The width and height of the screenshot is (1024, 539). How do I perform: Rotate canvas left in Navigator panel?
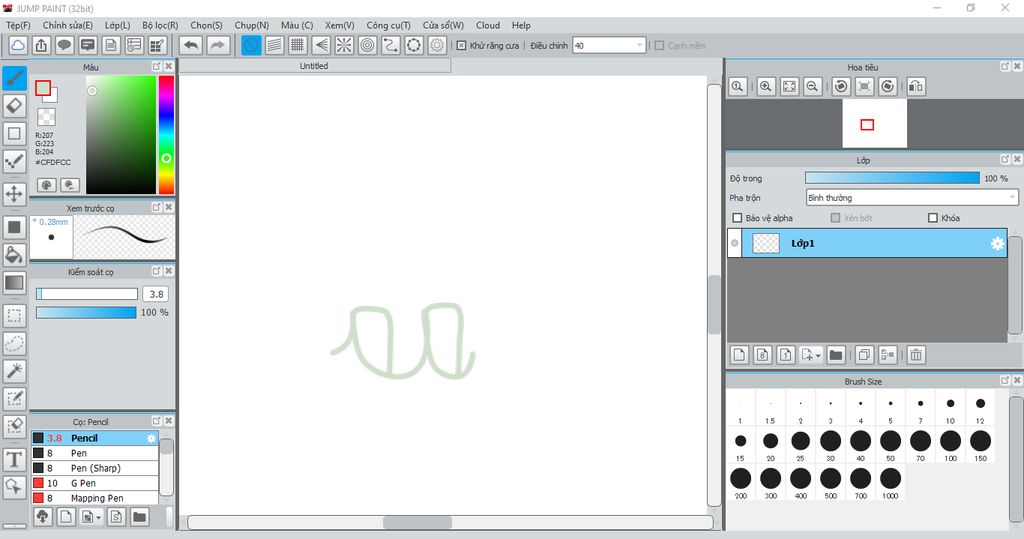[841, 86]
